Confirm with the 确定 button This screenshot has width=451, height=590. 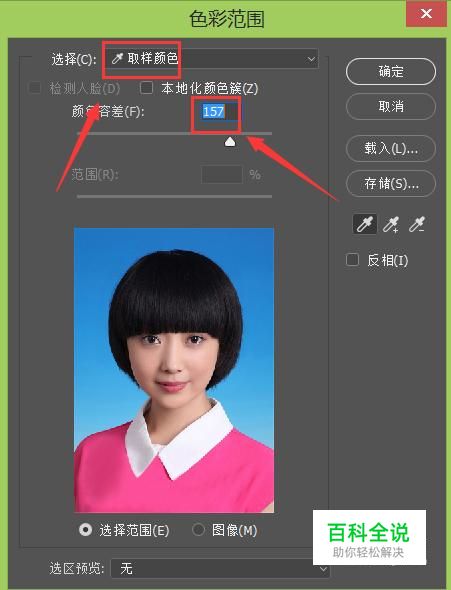[x=391, y=71]
